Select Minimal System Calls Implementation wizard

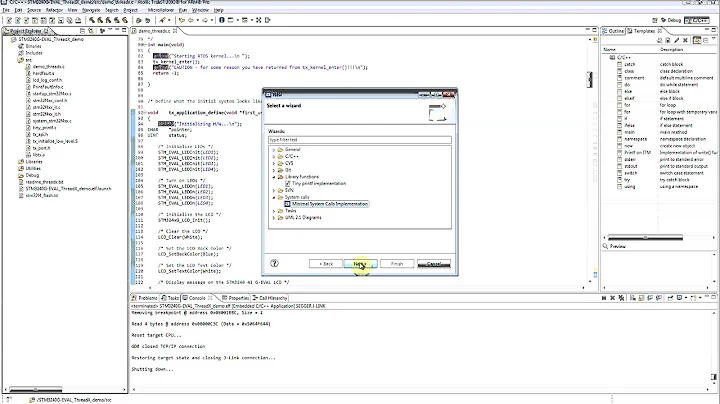pyautogui.click(x=329, y=204)
